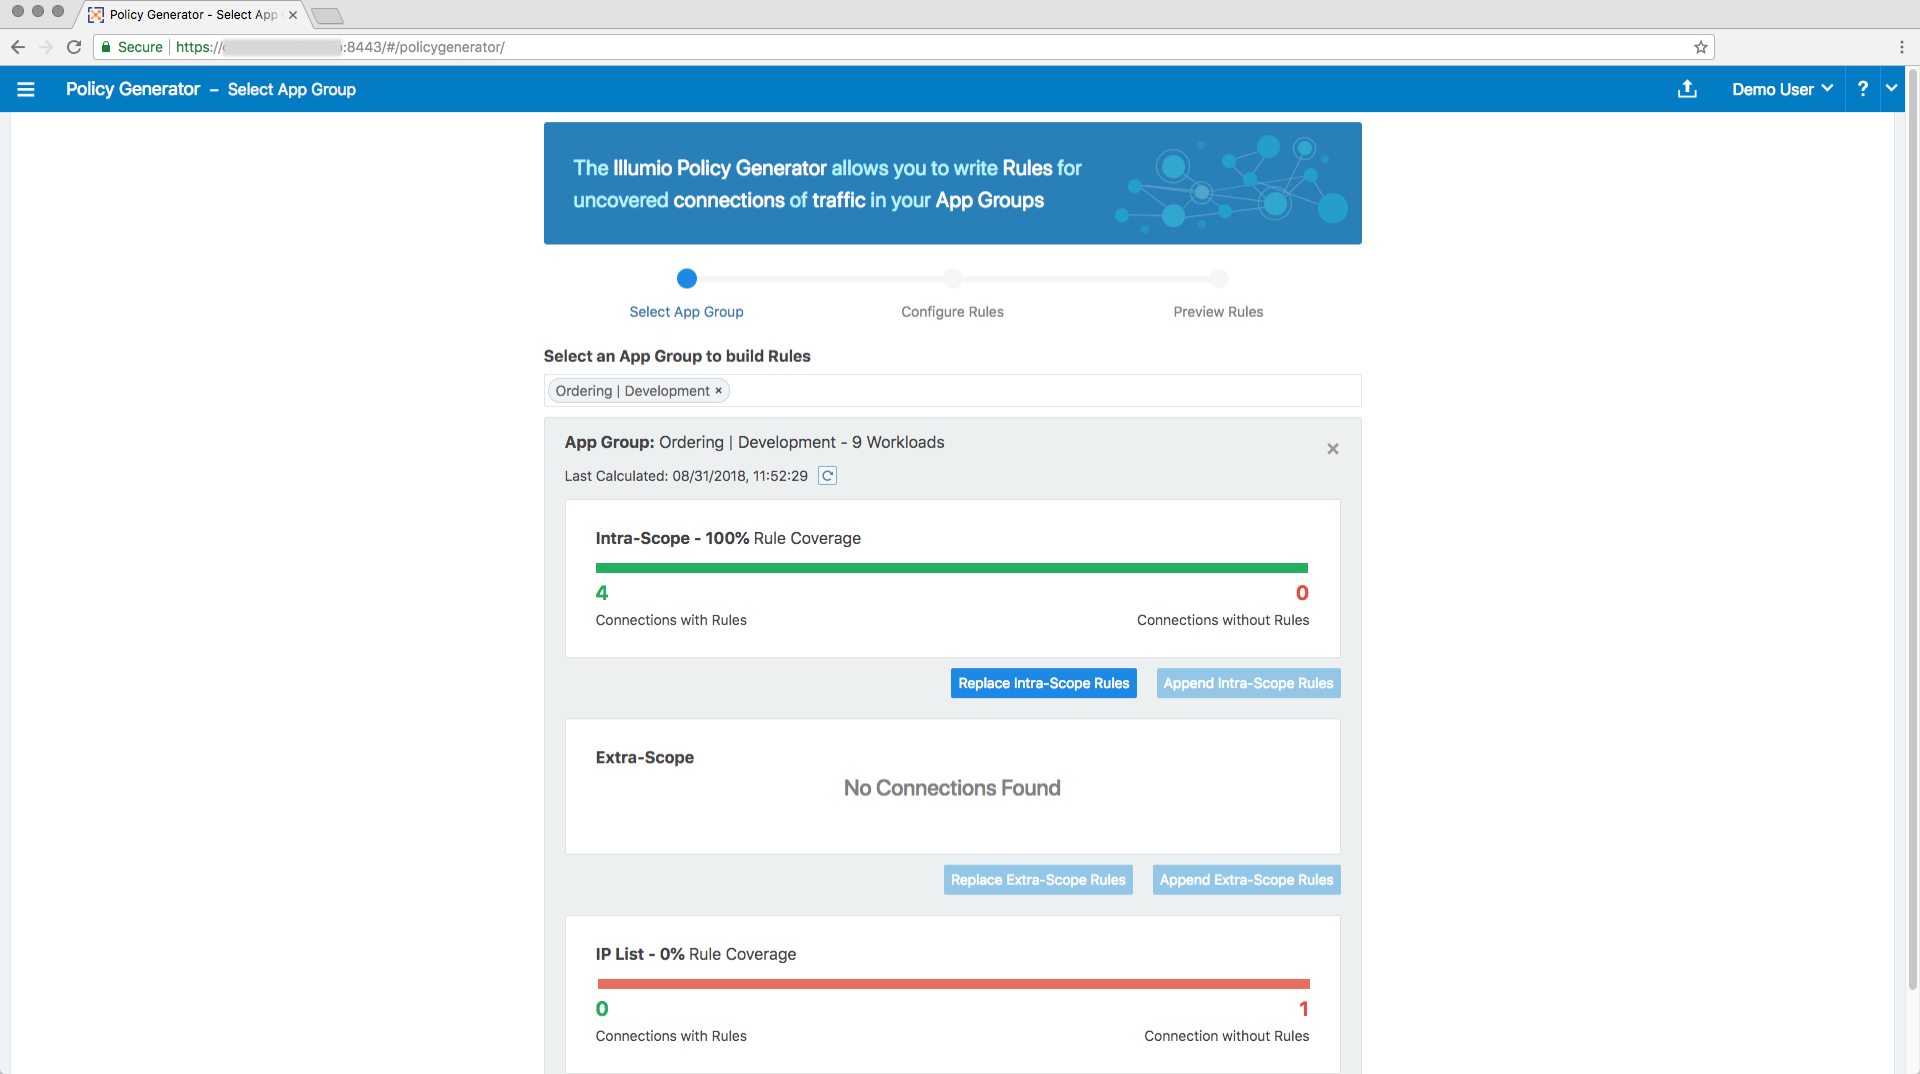Screen dimensions: 1920x1074
Task: Click the No Connections Found message
Action: pyautogui.click(x=952, y=788)
